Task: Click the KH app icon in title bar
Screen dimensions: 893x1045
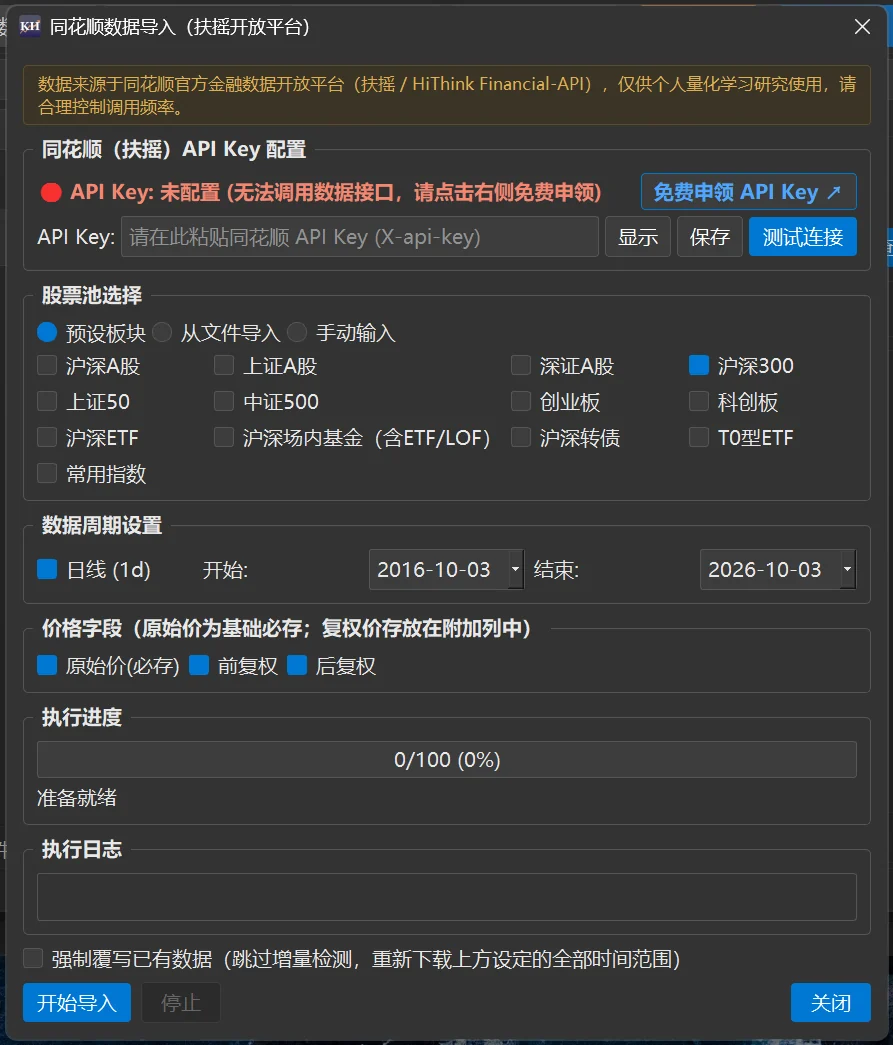Action: (x=30, y=27)
